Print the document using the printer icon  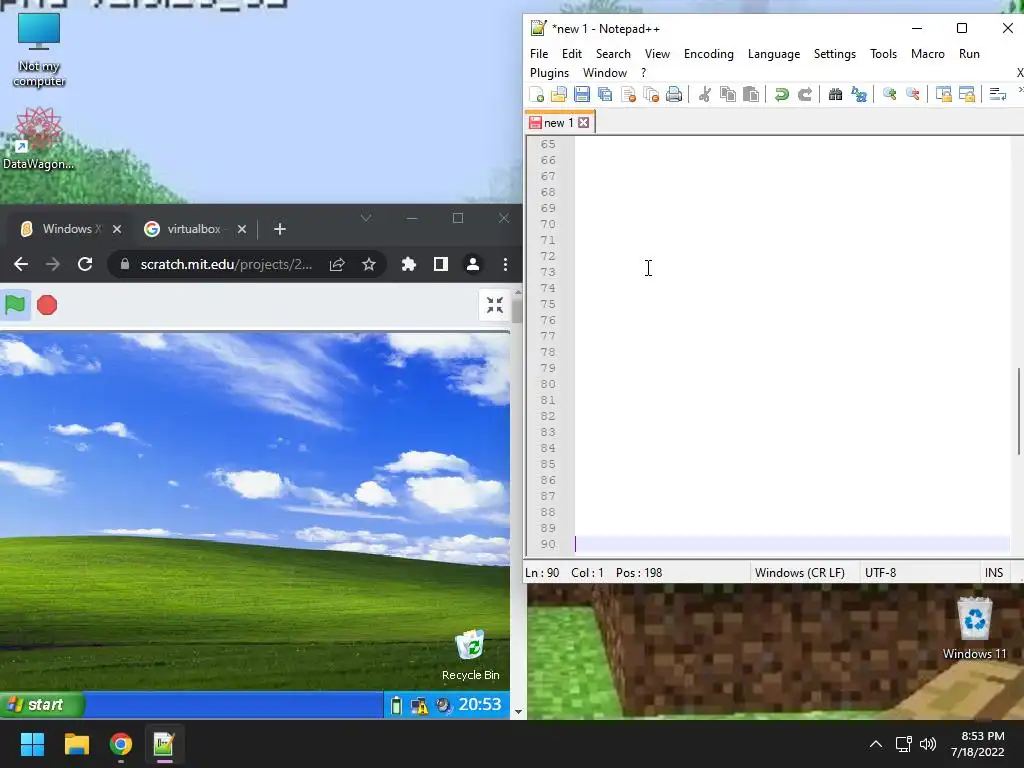[674, 94]
